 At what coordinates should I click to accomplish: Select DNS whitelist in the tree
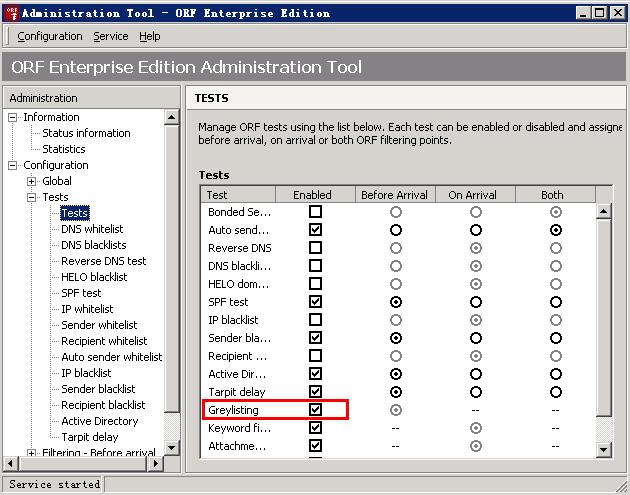coord(92,229)
